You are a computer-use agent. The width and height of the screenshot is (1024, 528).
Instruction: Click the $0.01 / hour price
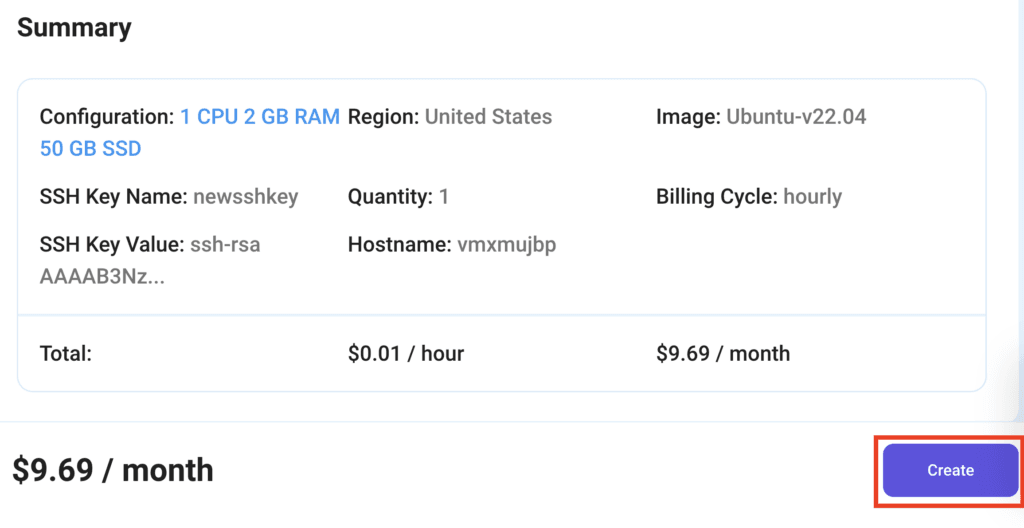tap(406, 354)
